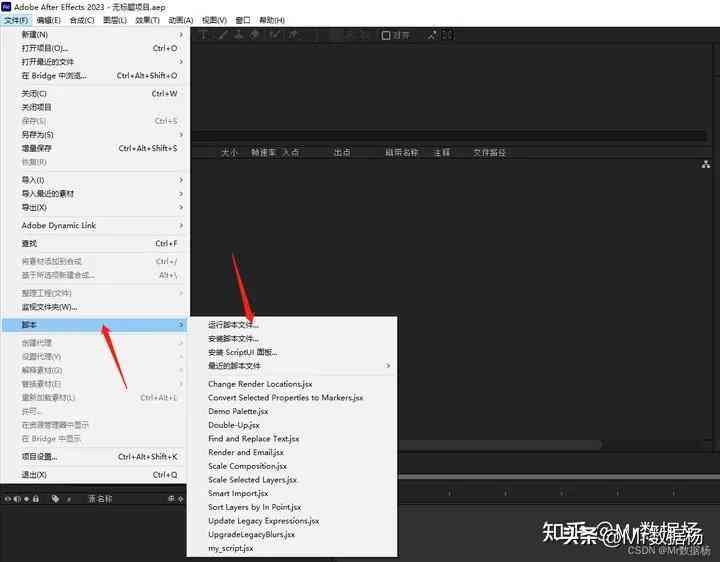Click the 文件路径 project column header
This screenshot has height=562, width=720.
[489, 152]
